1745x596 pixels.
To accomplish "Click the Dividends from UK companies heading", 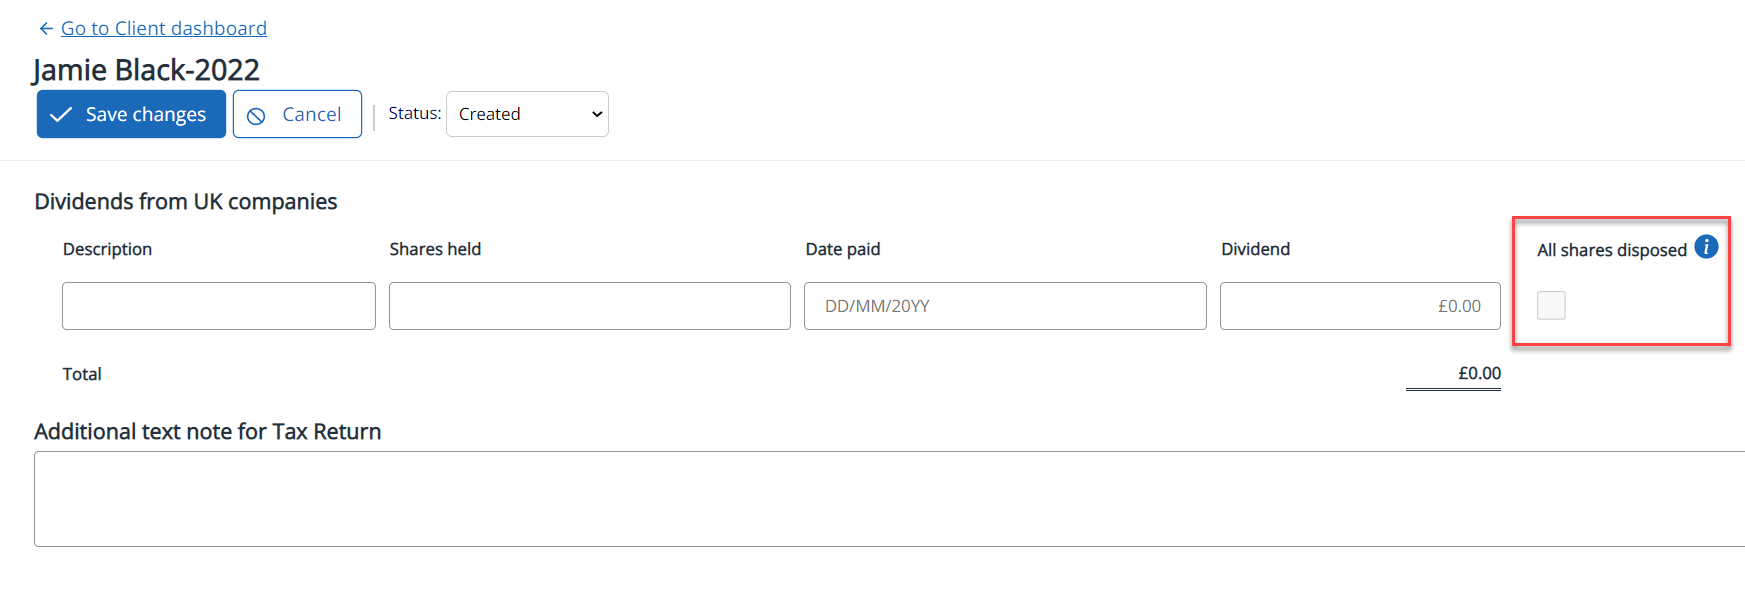I will (186, 202).
